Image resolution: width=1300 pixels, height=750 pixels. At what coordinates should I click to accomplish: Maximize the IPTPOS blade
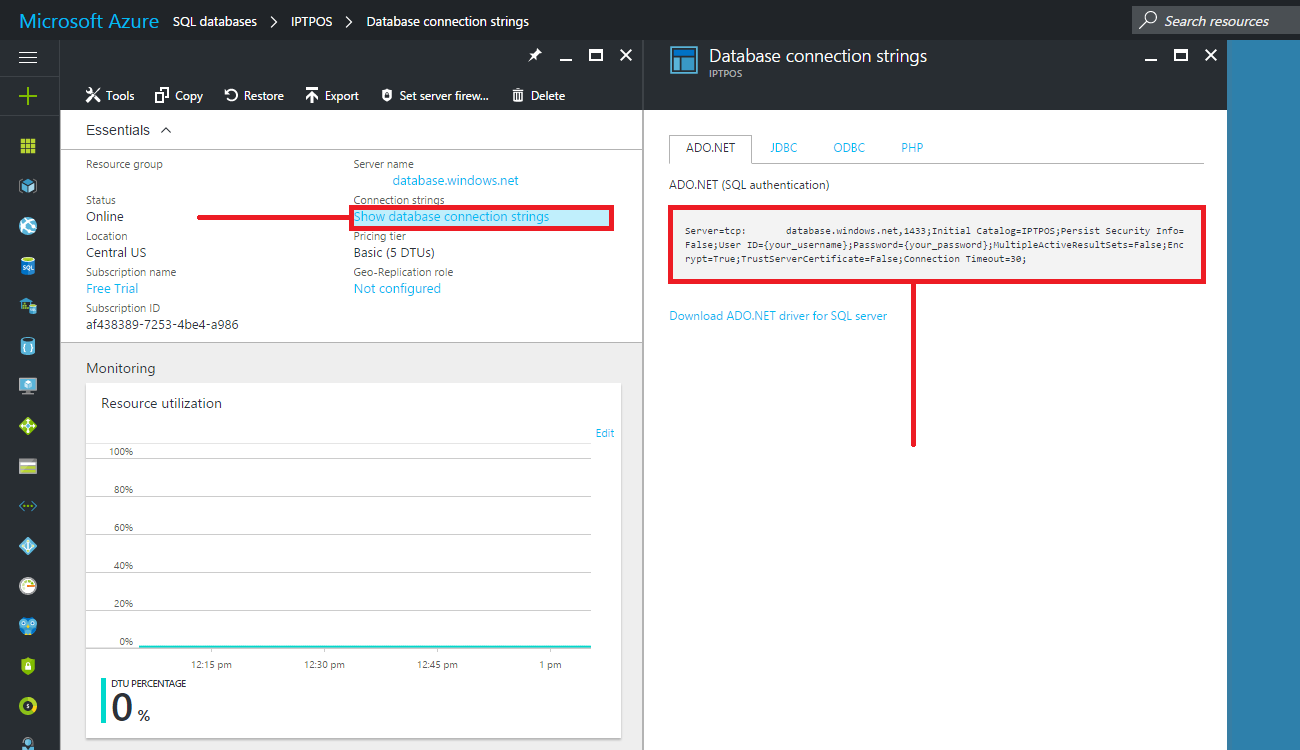click(x=596, y=56)
